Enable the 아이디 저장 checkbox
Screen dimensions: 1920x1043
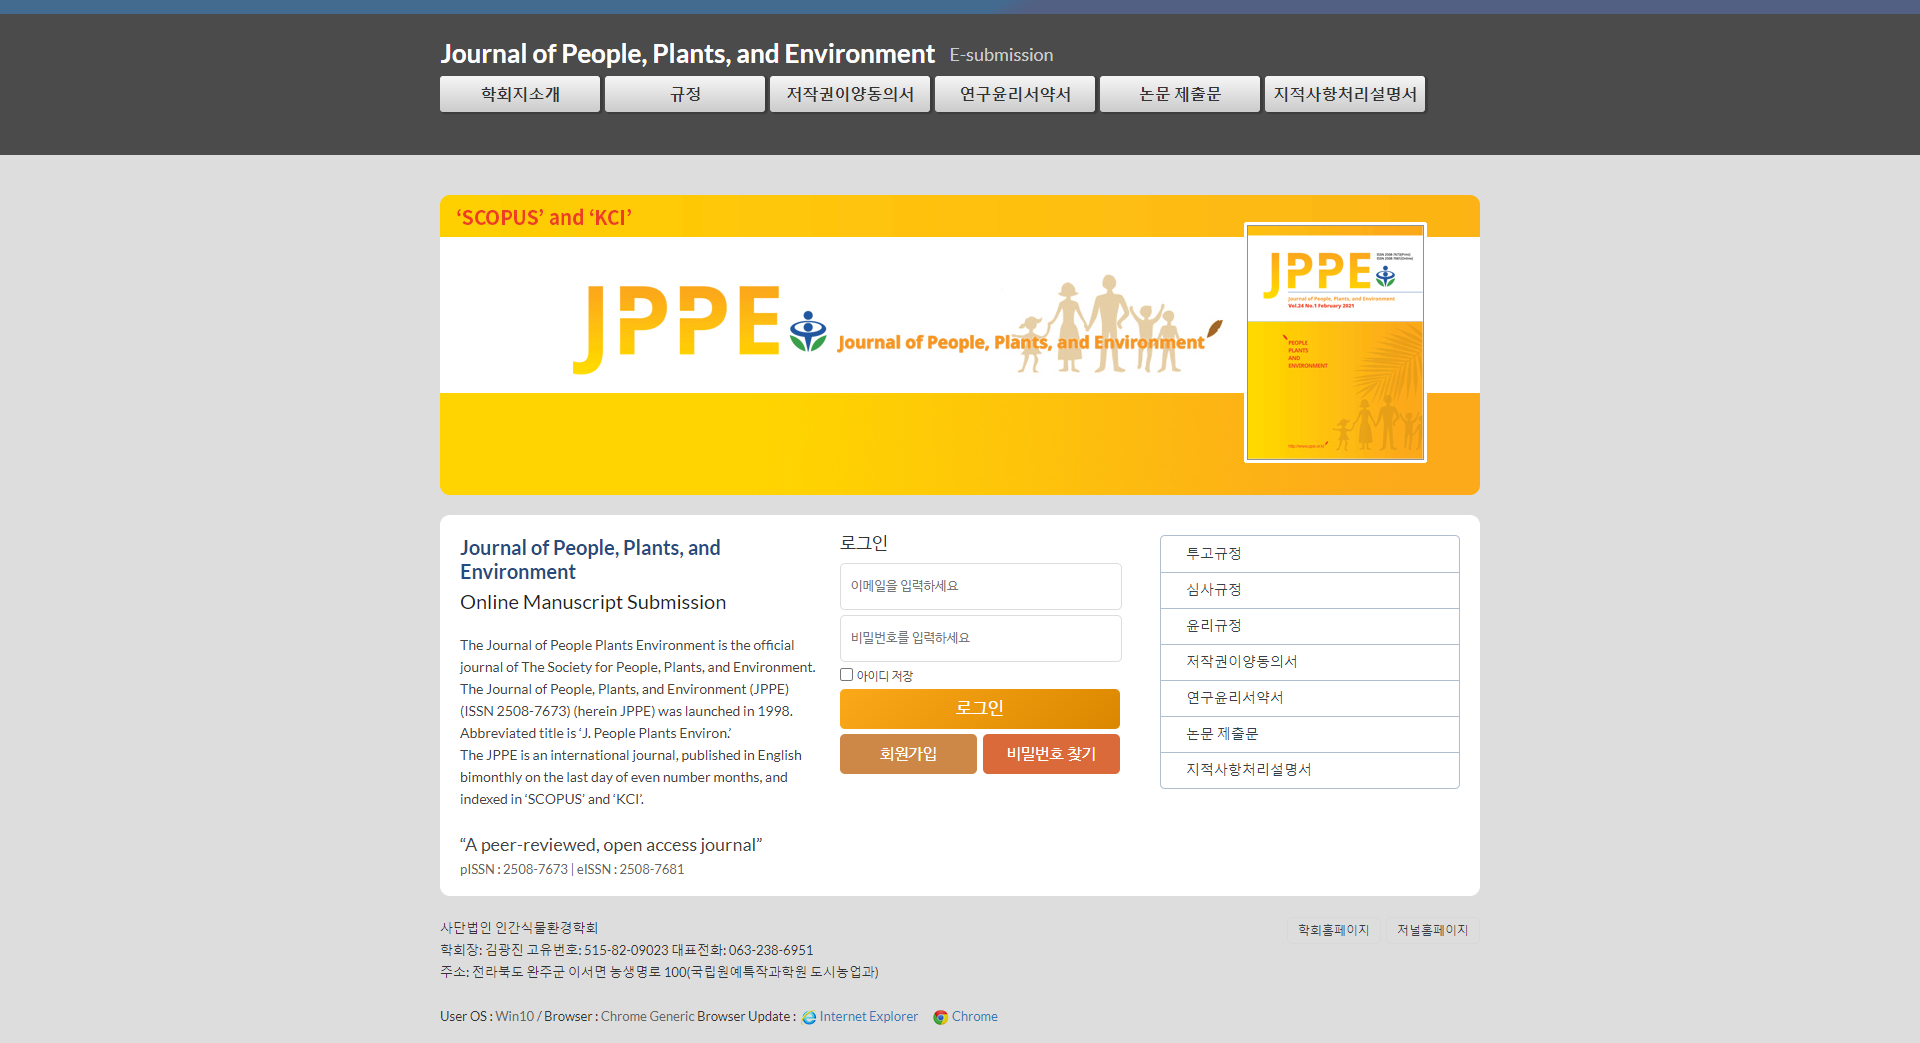coord(846,674)
